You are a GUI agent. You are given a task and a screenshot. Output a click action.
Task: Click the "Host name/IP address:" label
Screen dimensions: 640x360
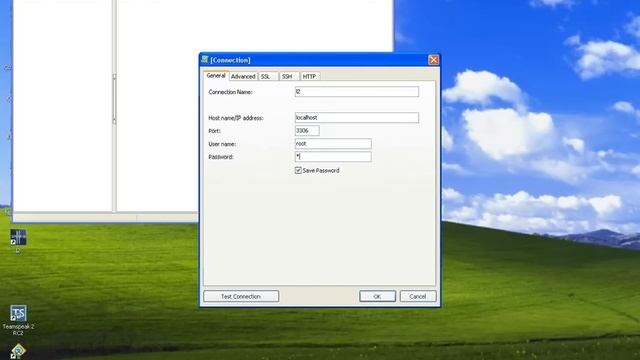236,118
